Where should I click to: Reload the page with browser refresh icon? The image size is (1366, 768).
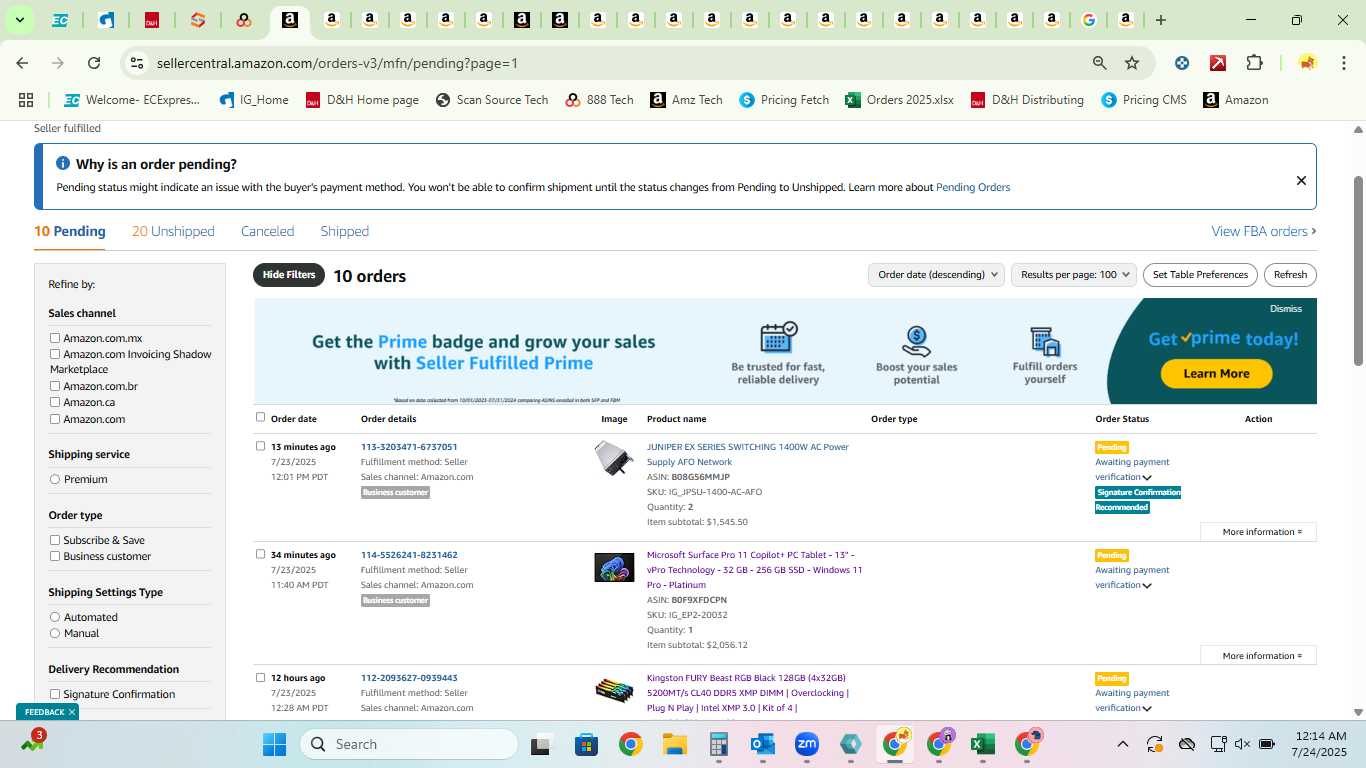[94, 63]
